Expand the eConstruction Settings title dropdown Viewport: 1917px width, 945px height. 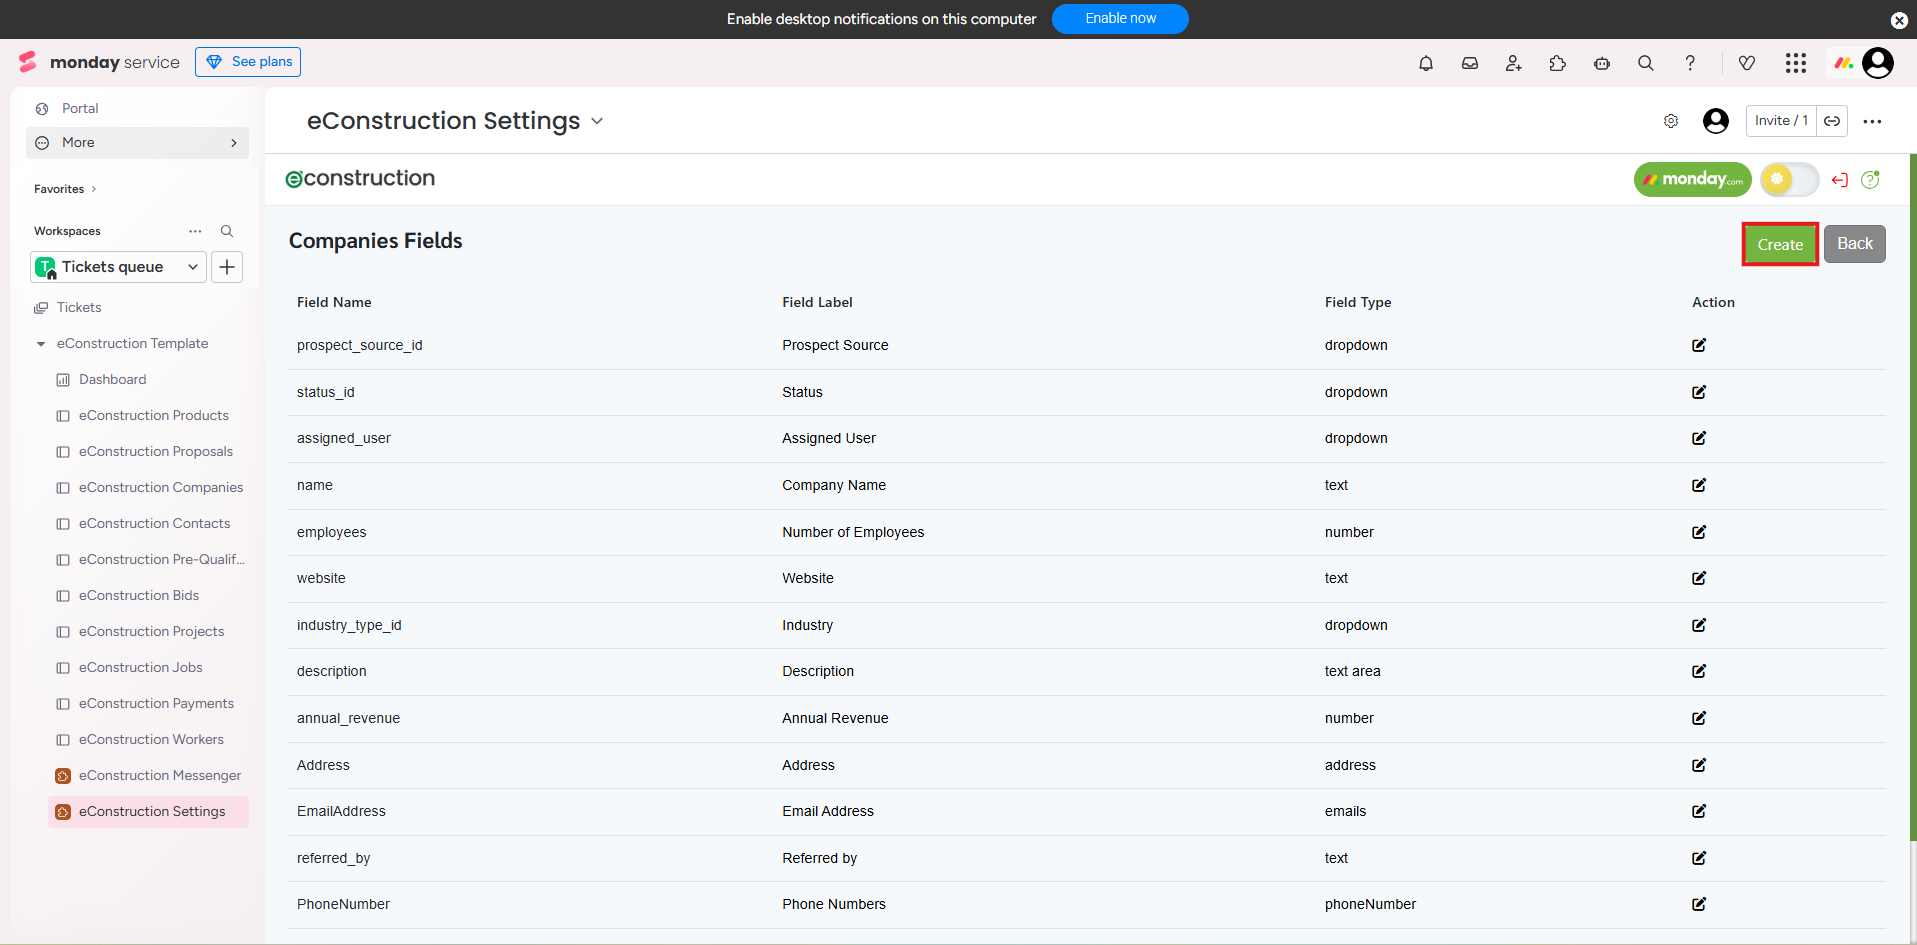(597, 121)
